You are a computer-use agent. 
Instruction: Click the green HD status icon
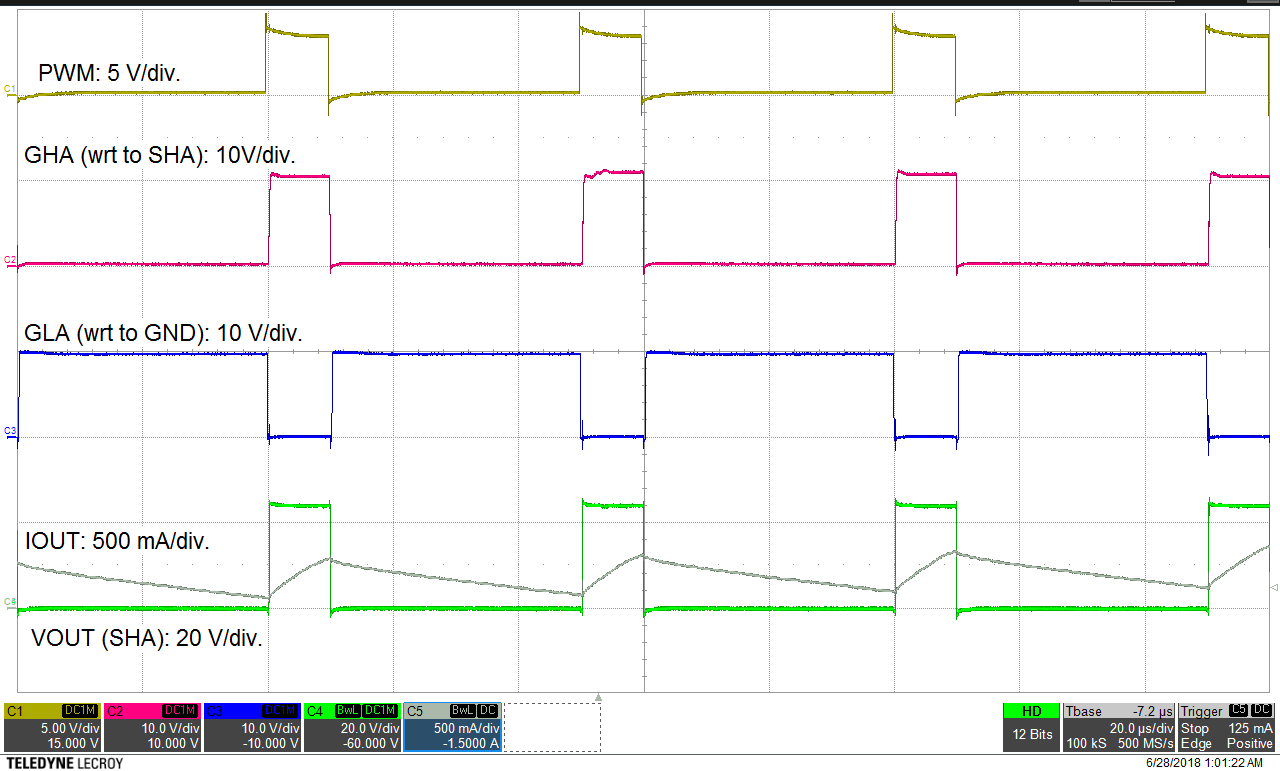pos(1031,710)
